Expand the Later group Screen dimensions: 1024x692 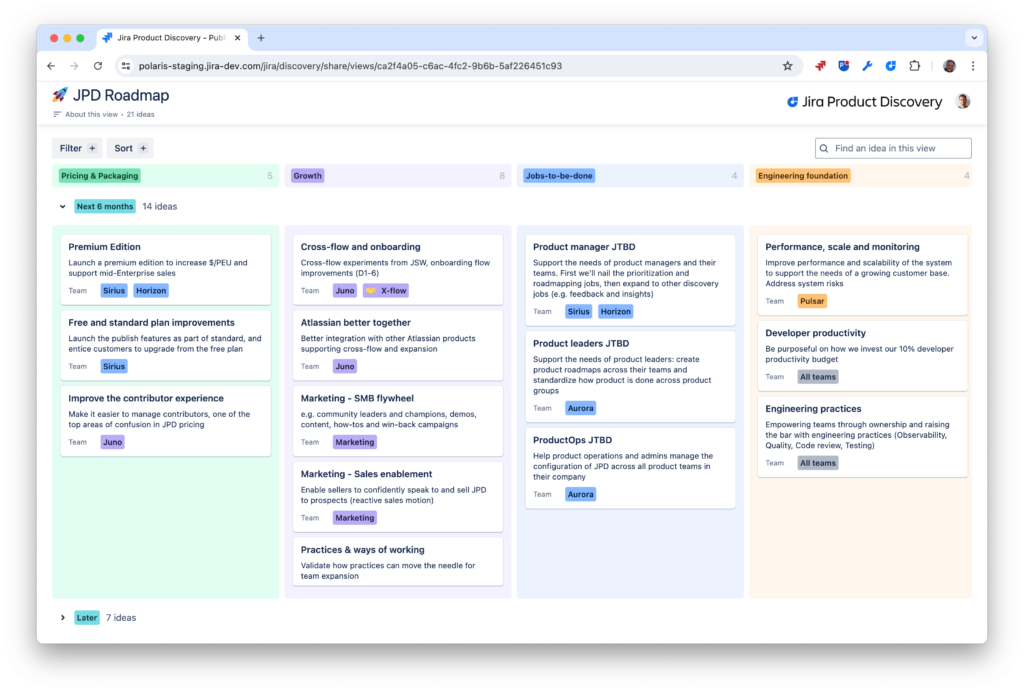[63, 618]
